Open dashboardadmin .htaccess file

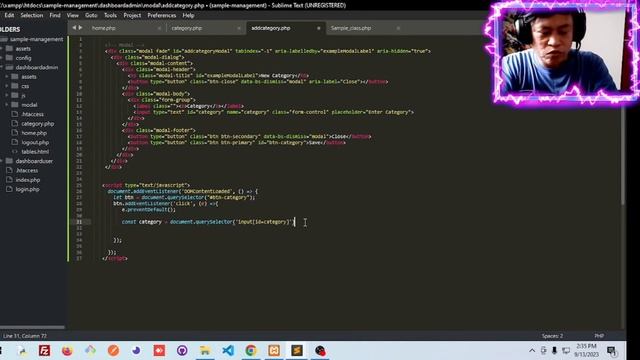[33, 114]
